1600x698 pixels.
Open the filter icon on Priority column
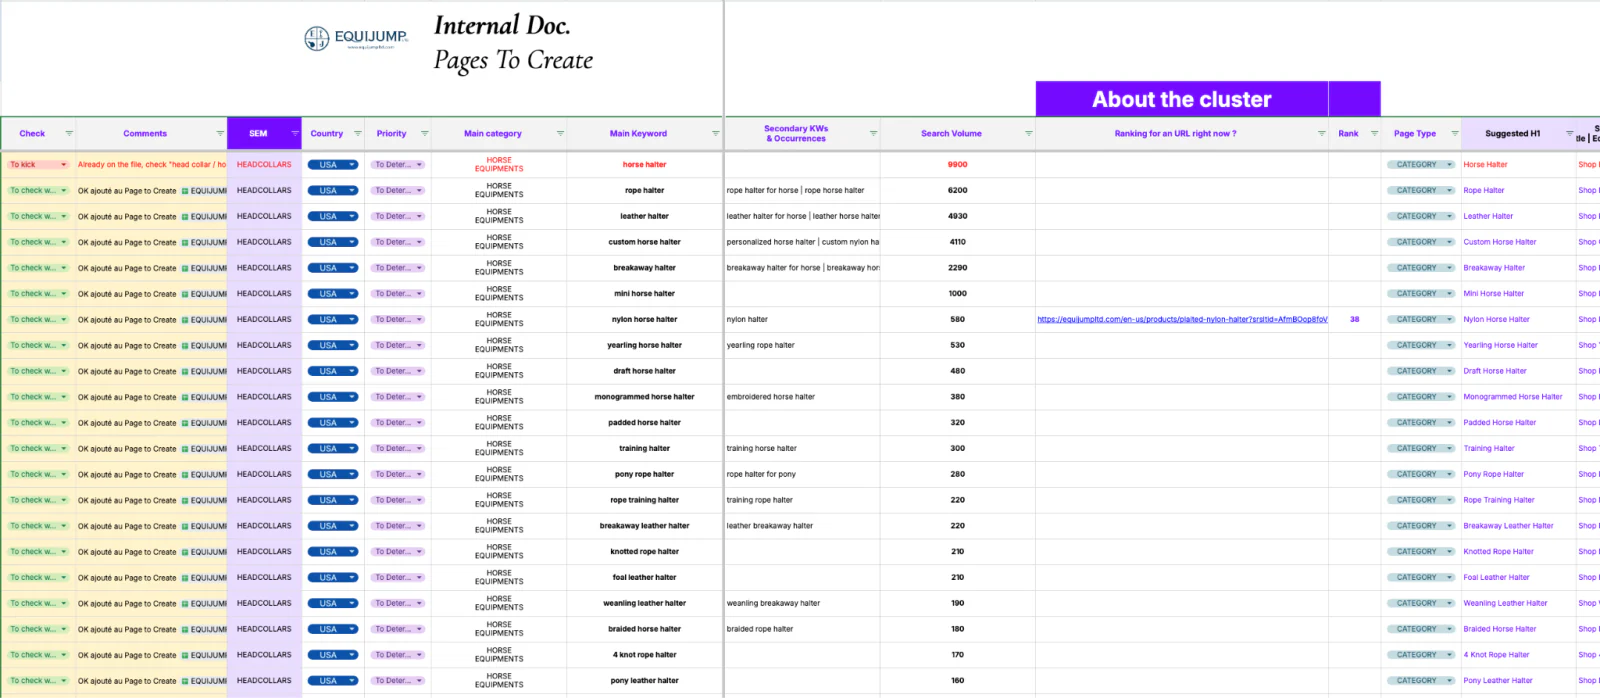424,133
